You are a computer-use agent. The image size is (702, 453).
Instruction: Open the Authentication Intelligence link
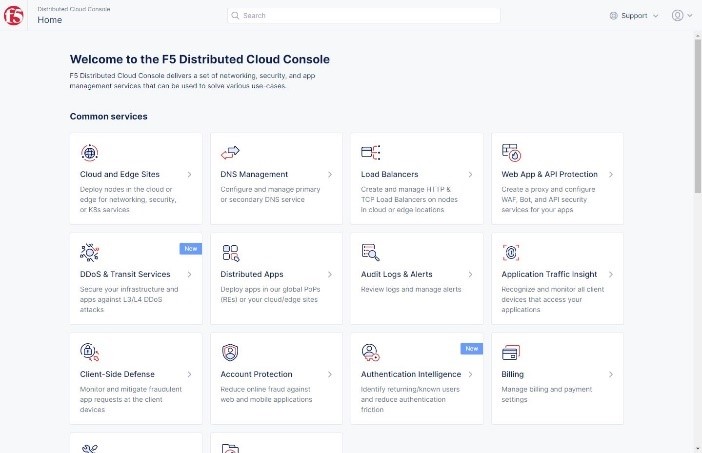[x=411, y=374]
